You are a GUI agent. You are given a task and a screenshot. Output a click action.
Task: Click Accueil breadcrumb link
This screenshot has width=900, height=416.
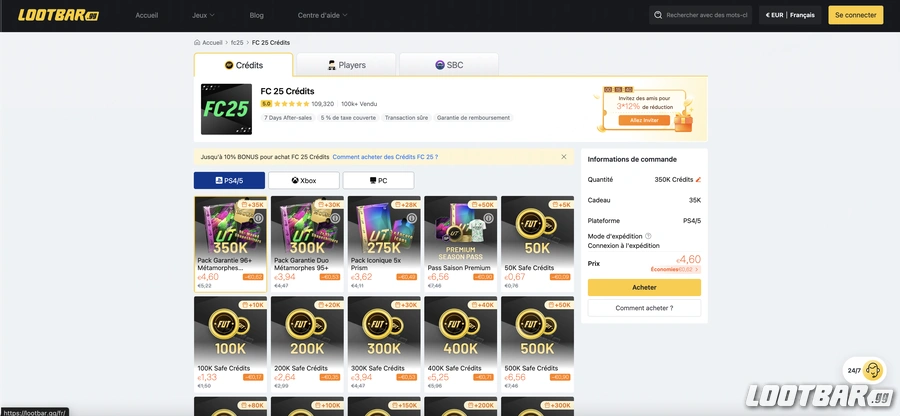click(x=212, y=42)
